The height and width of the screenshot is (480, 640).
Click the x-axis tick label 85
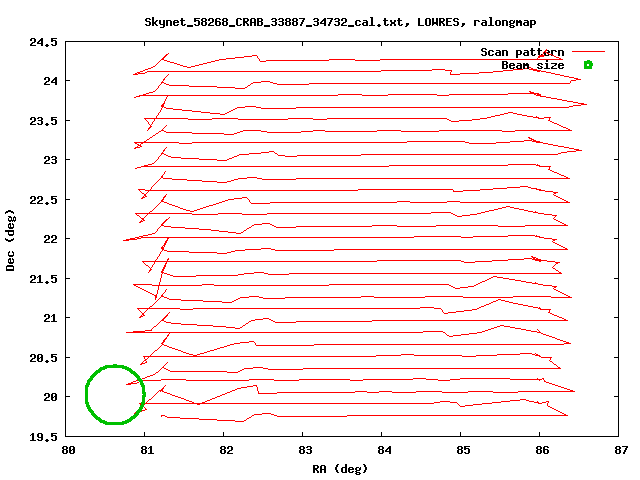(463, 450)
